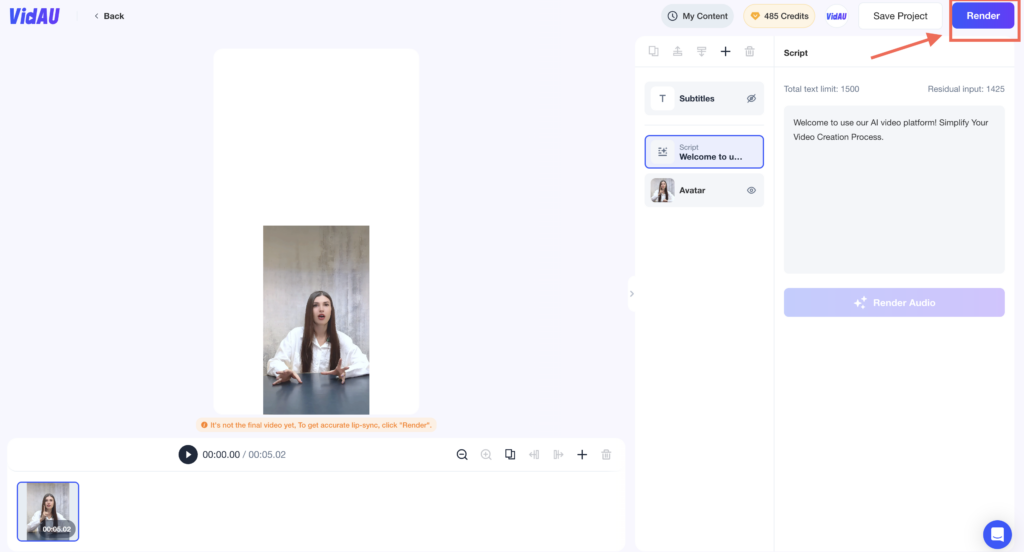This screenshot has width=1024, height=552.
Task: Add a scene with timeline plus icon
Action: [x=582, y=455]
